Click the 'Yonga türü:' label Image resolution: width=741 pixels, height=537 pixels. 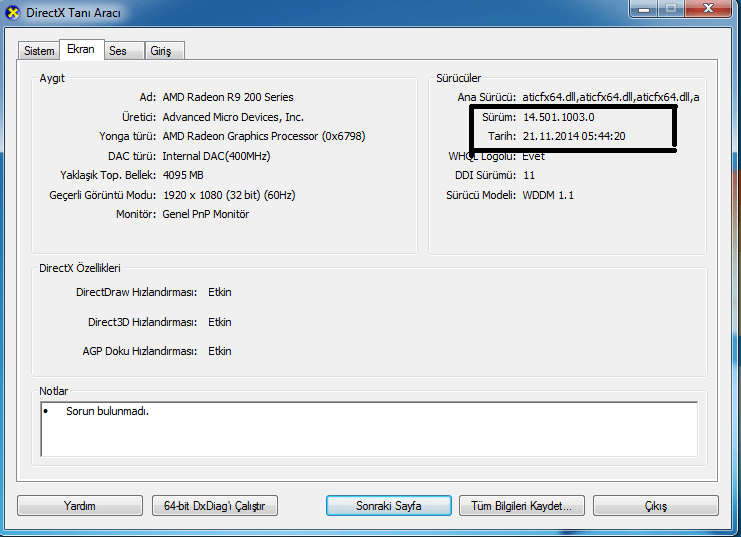[x=128, y=136]
